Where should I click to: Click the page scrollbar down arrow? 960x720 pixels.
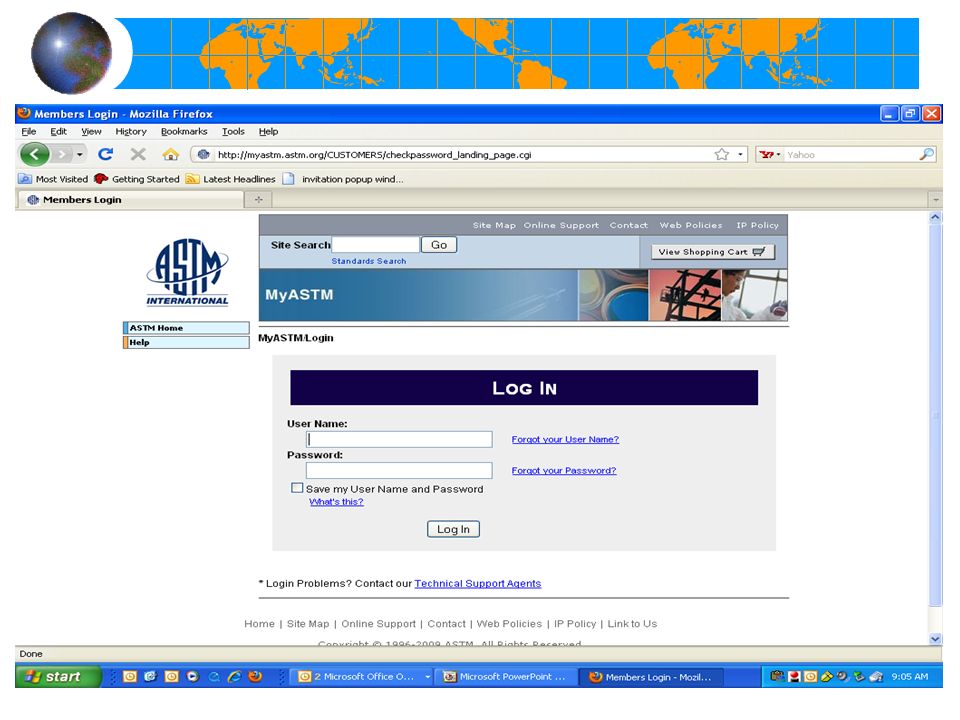coord(935,639)
